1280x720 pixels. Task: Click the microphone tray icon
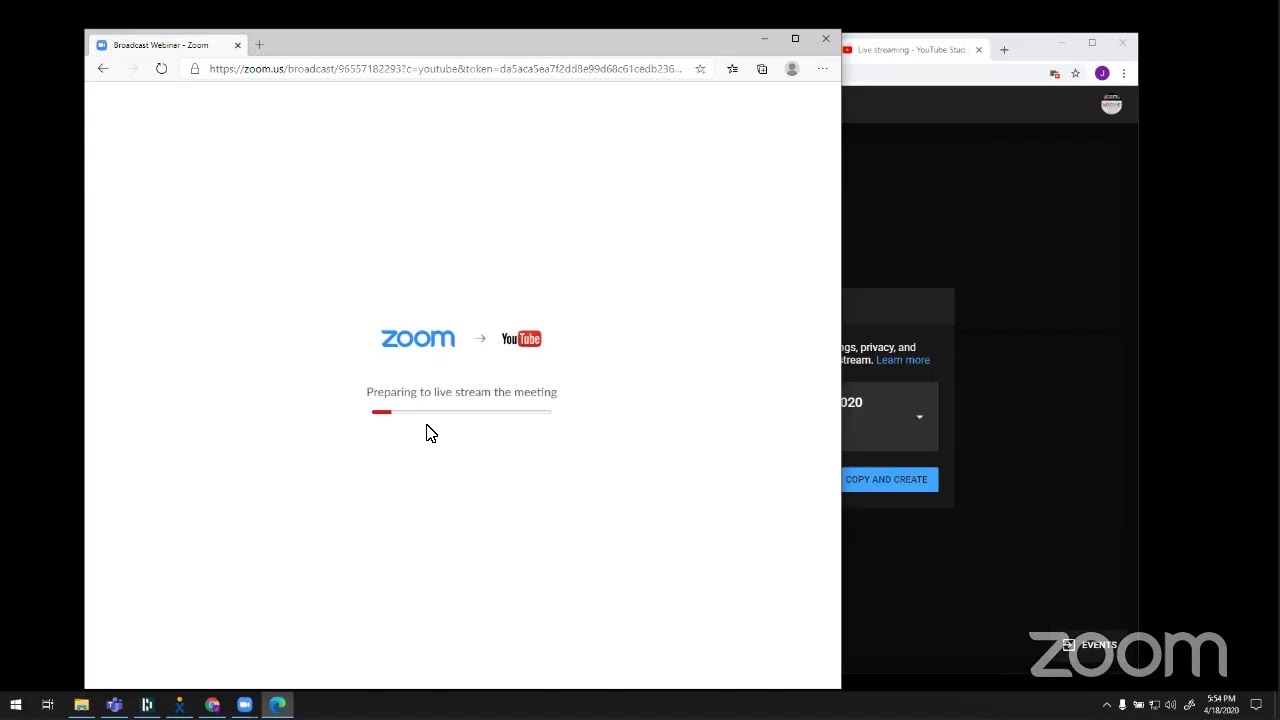tap(1122, 705)
